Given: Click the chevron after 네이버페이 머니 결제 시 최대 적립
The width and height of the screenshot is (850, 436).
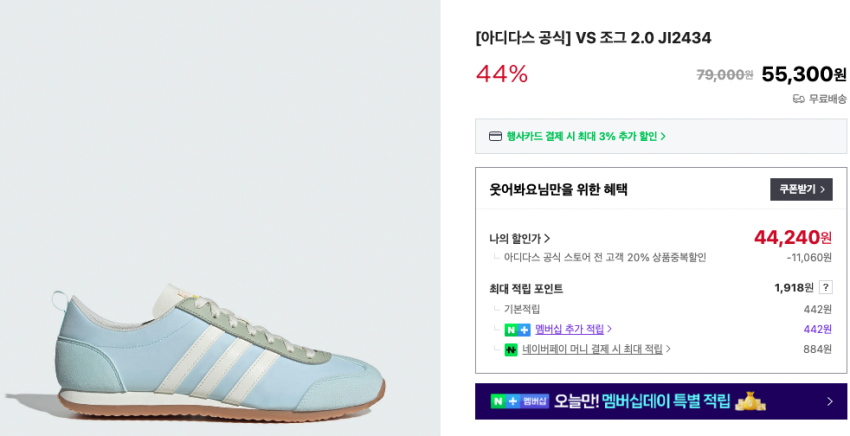Looking at the screenshot, I should coord(668,349).
